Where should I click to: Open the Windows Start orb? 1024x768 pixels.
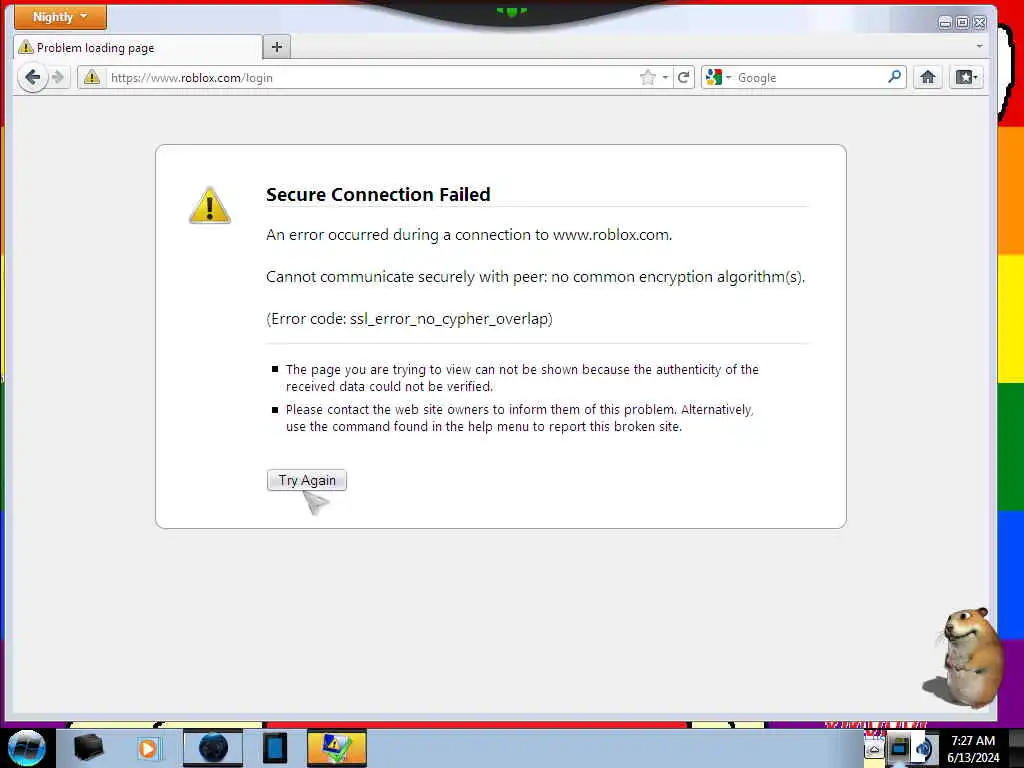[x=26, y=748]
